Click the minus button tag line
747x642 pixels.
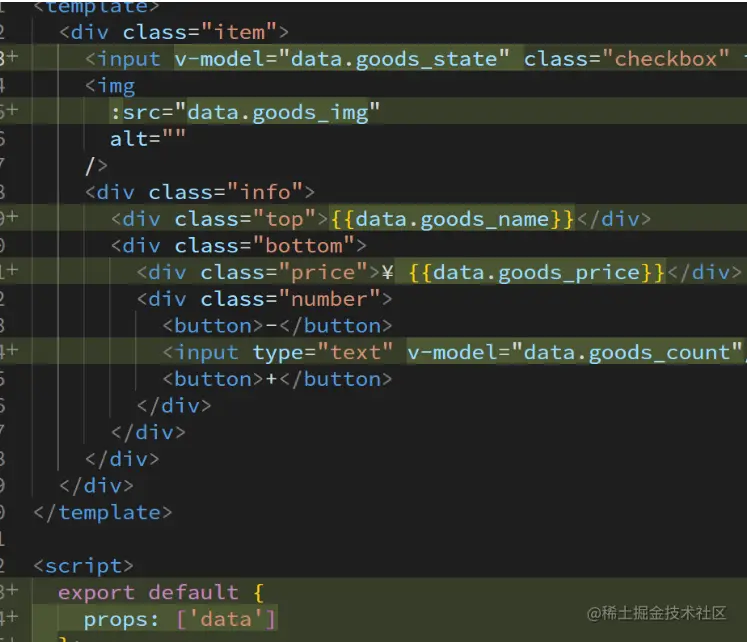[x=277, y=326]
